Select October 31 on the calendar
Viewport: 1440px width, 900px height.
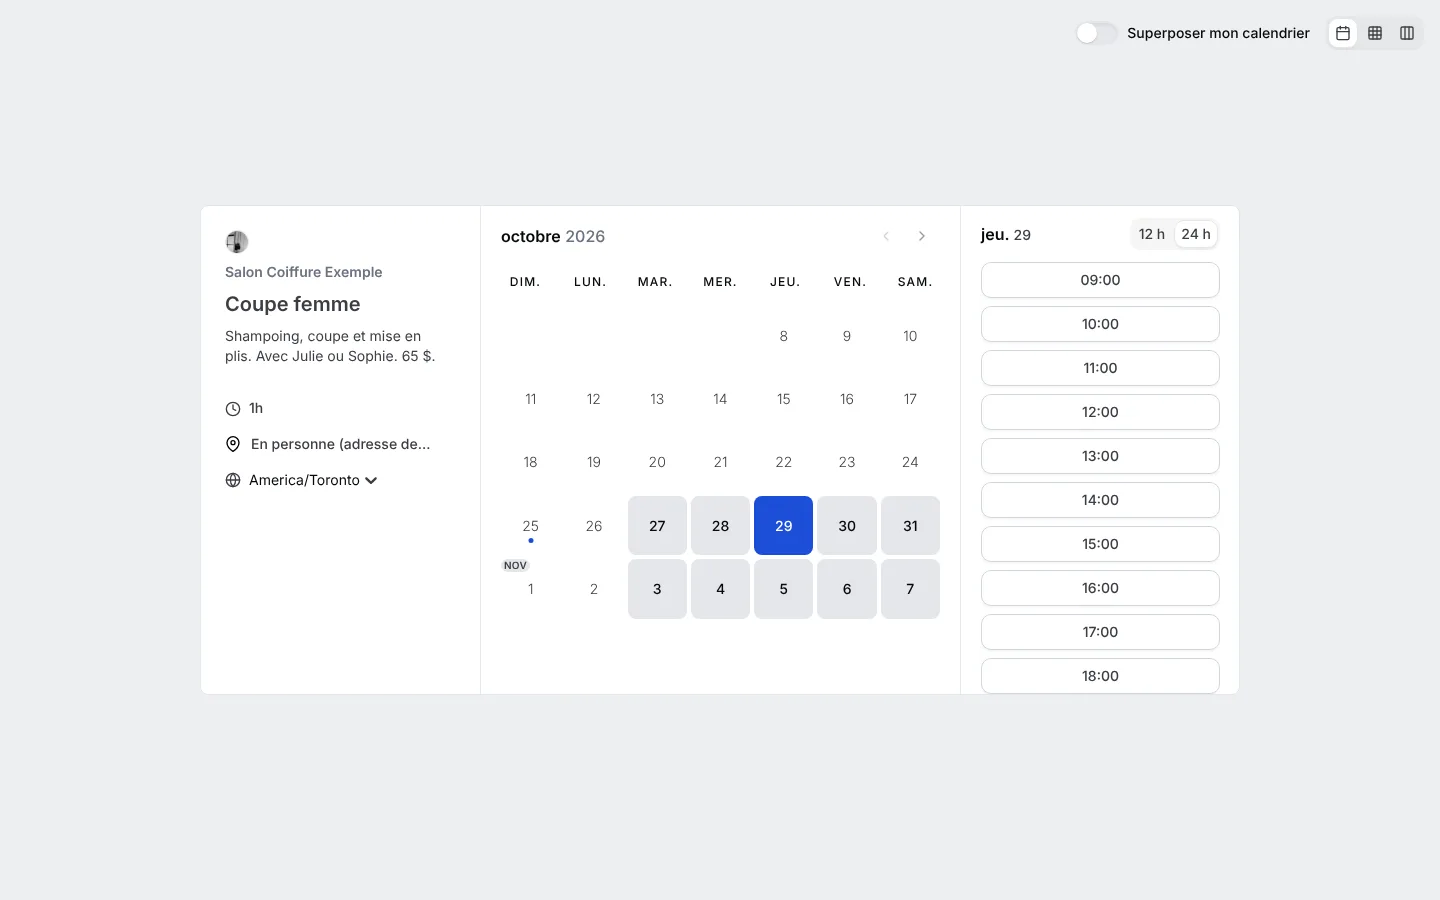(910, 526)
